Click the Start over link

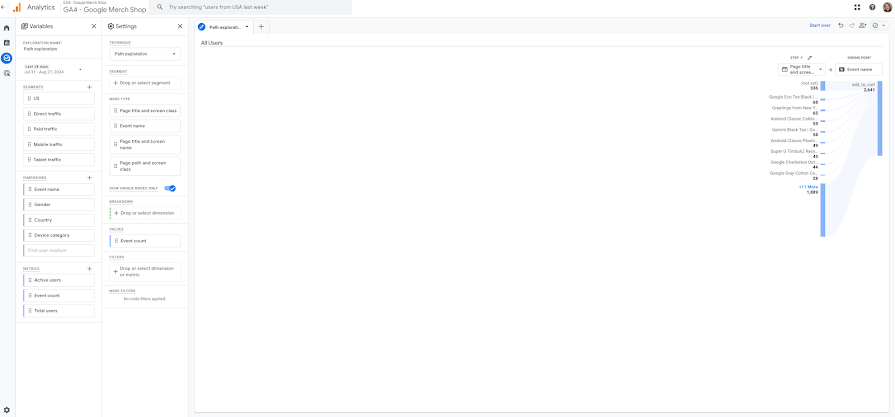pyautogui.click(x=820, y=26)
